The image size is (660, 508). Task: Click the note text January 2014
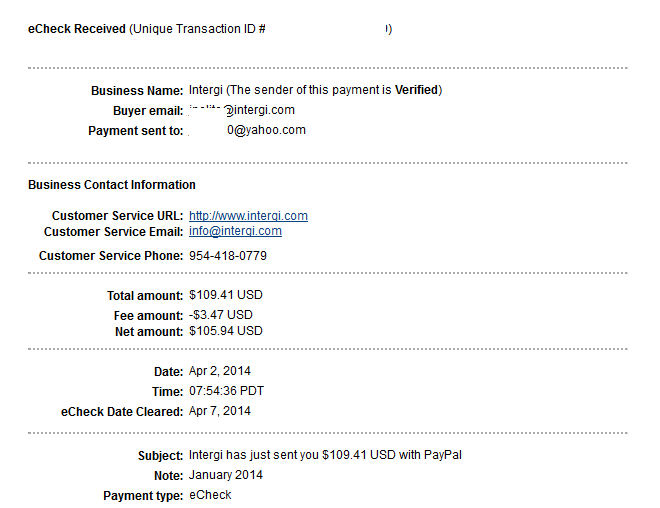point(226,475)
